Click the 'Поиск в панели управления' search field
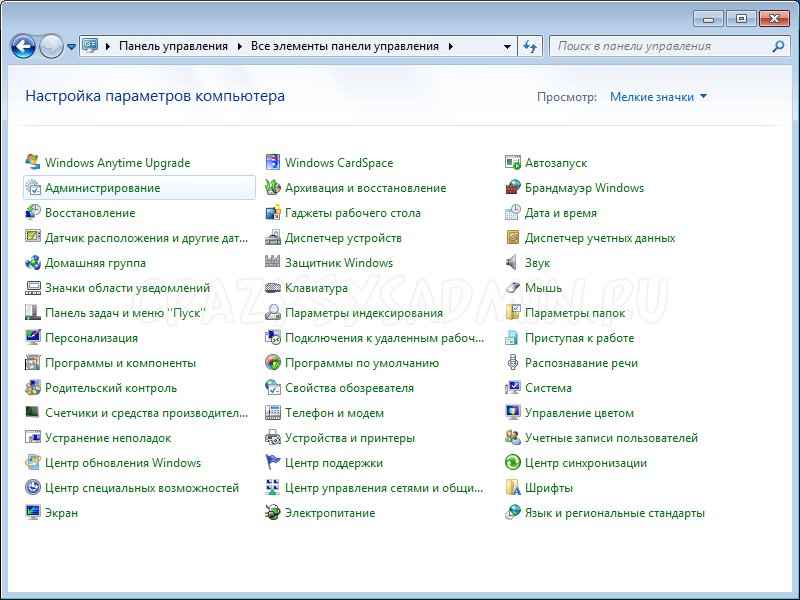 click(x=660, y=46)
